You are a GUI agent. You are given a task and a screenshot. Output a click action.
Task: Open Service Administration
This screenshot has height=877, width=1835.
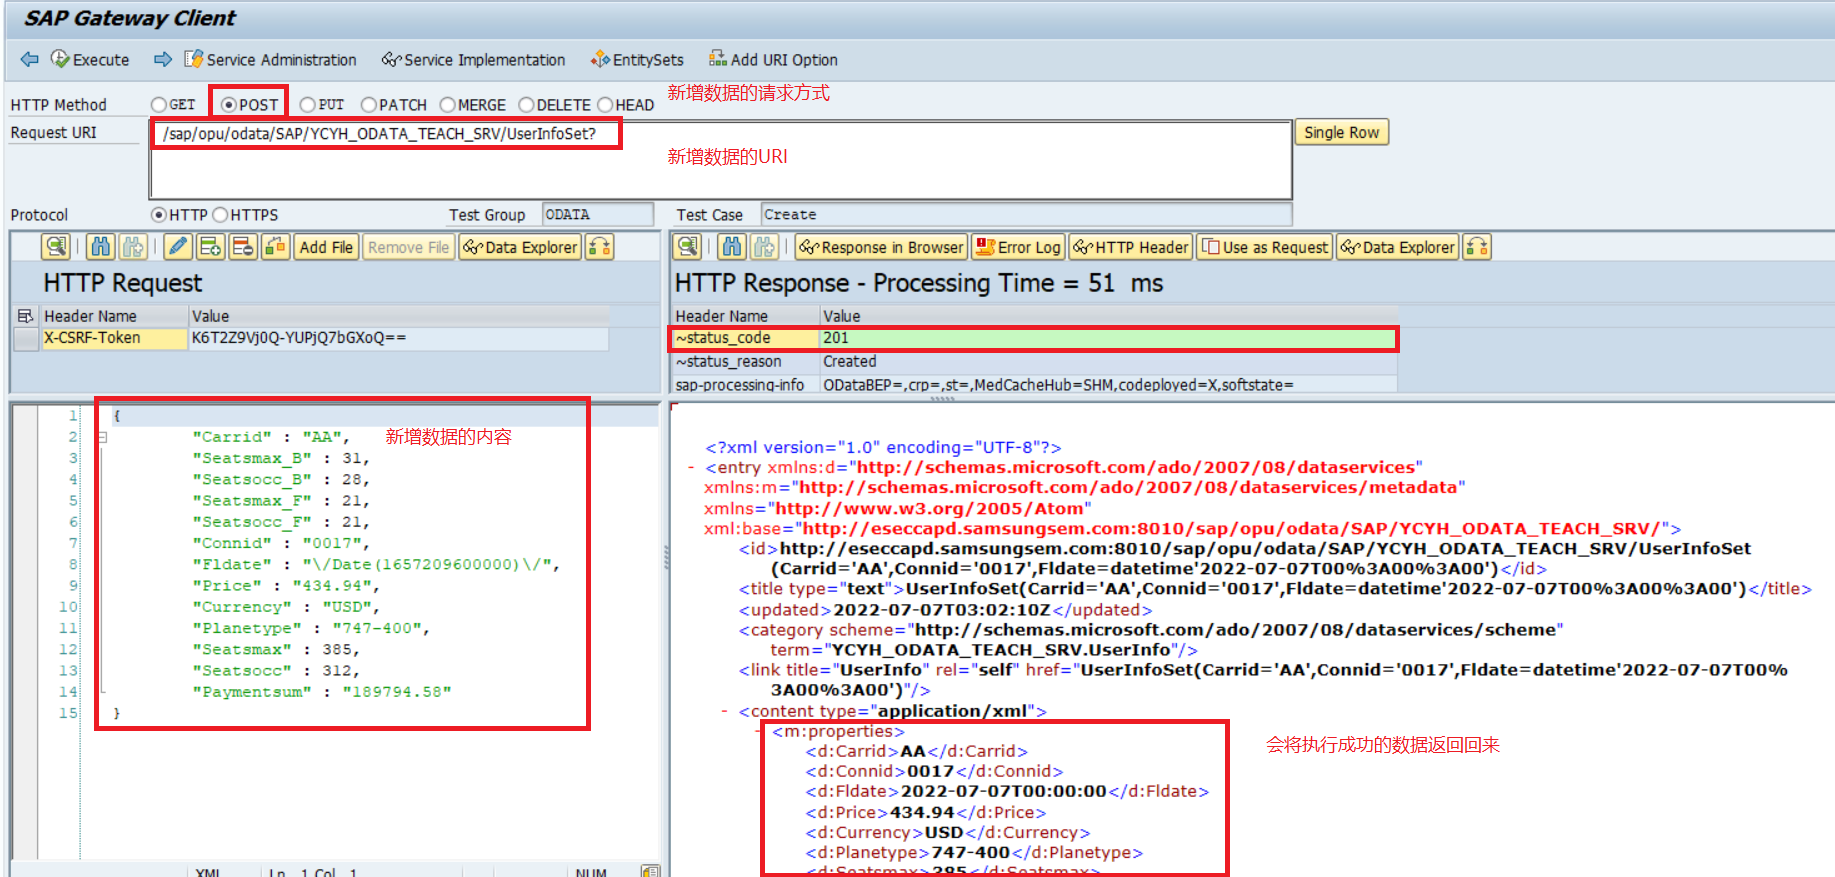coord(270,60)
